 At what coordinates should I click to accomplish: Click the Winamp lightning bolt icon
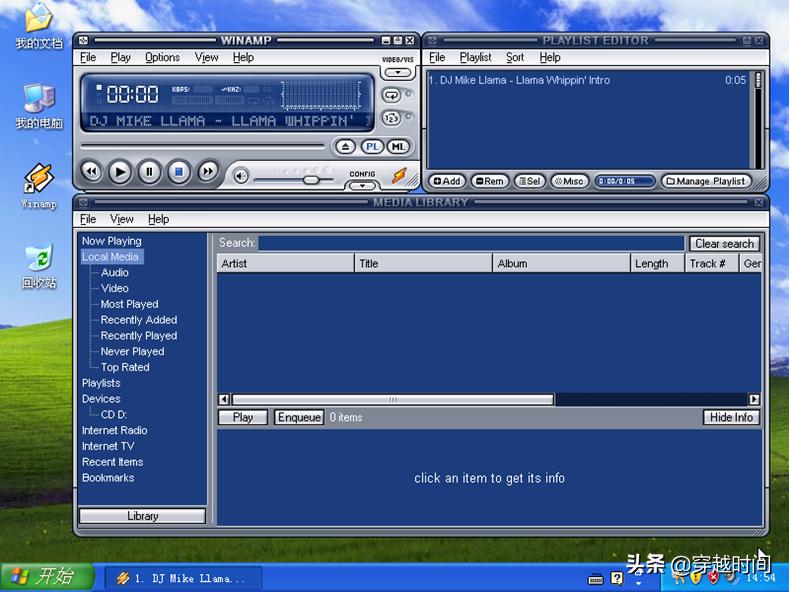pos(399,176)
